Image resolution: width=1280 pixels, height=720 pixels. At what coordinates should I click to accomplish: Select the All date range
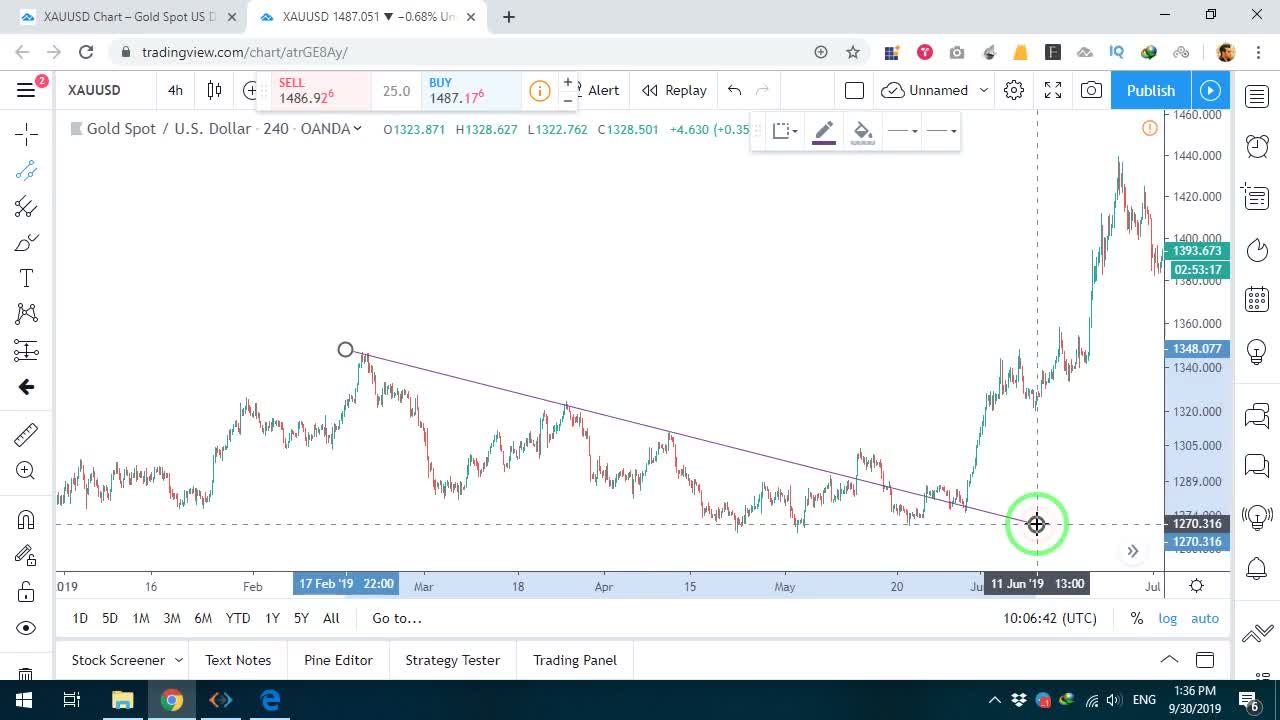pyautogui.click(x=331, y=618)
